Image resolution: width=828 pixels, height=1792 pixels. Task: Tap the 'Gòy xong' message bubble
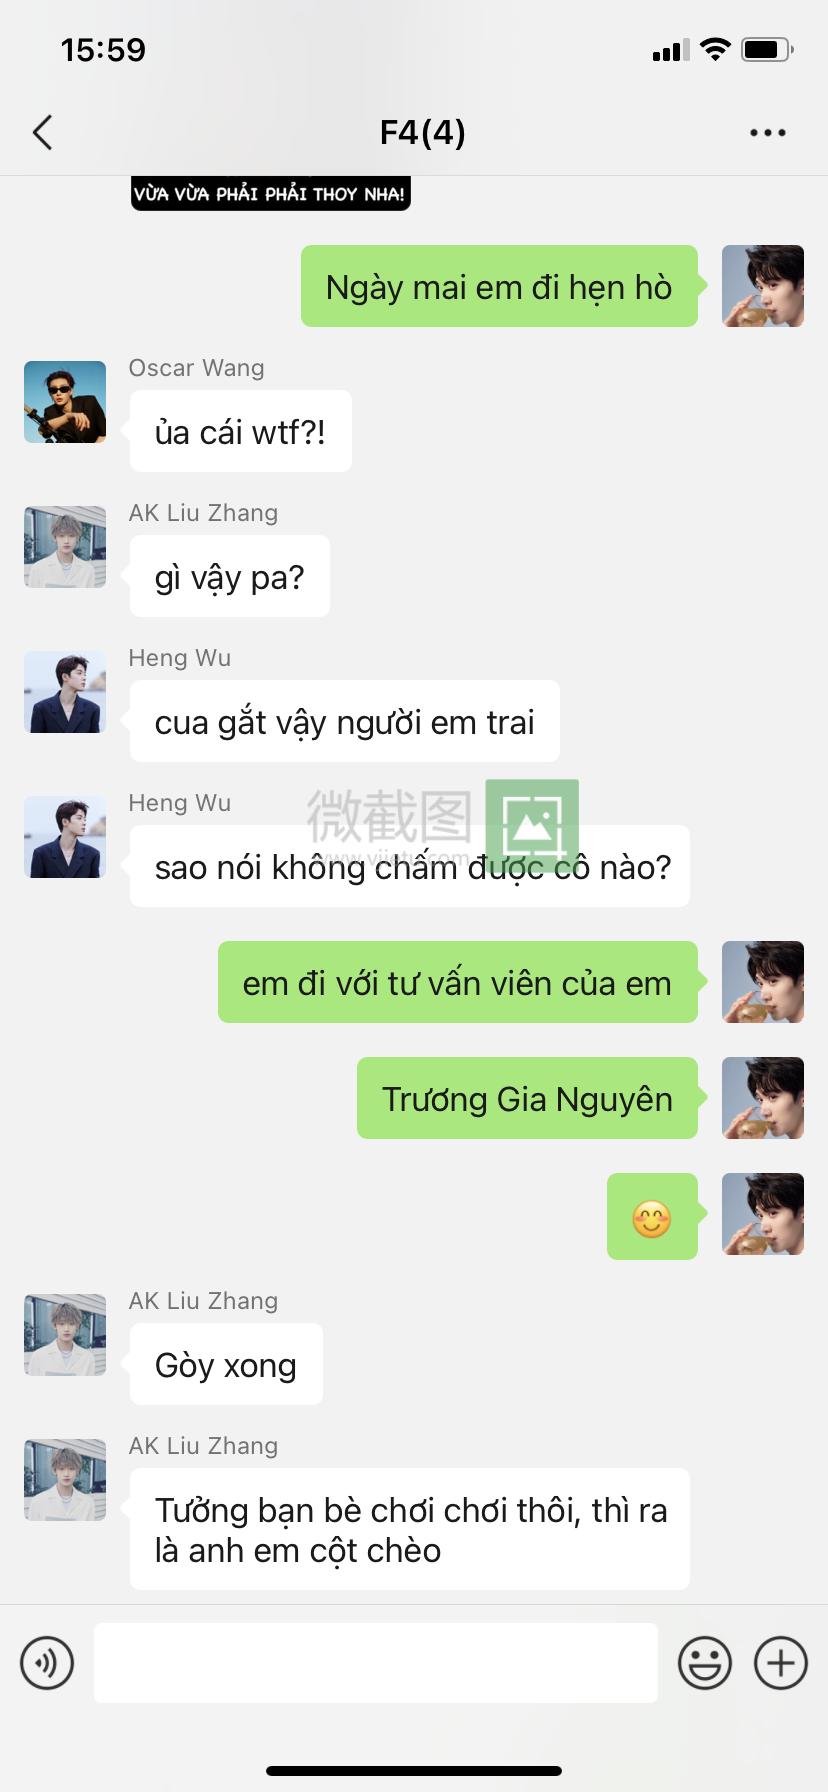pos(226,1364)
